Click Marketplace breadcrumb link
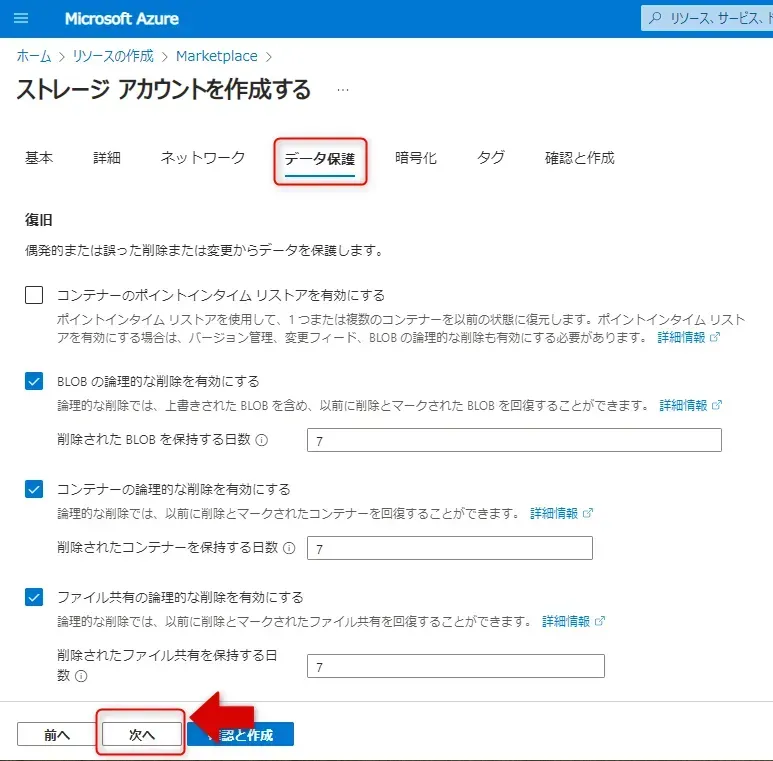Screen dimensions: 773x761 coord(216,56)
